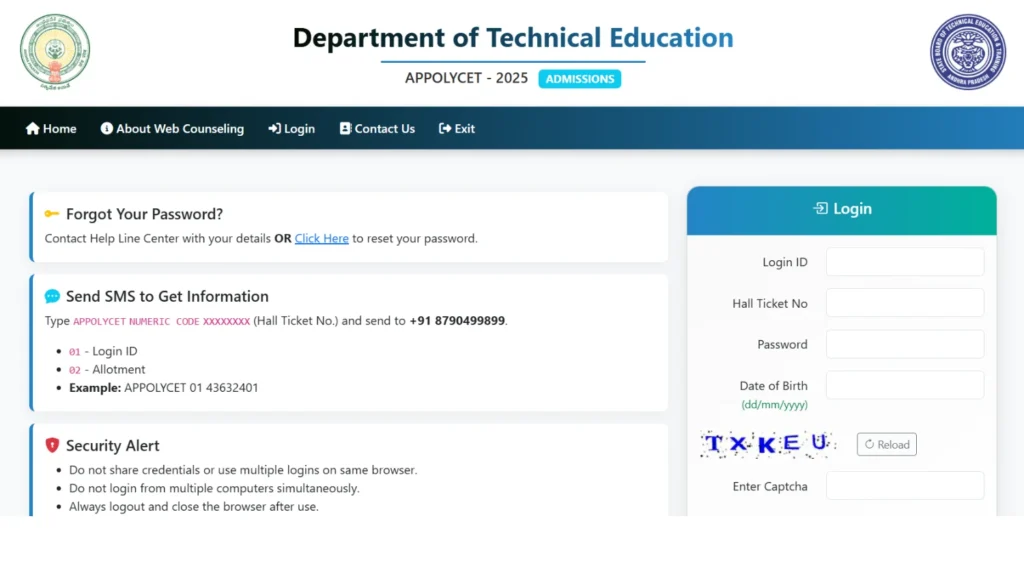
Task: Click the Home house icon in navbar
Action: [33, 129]
